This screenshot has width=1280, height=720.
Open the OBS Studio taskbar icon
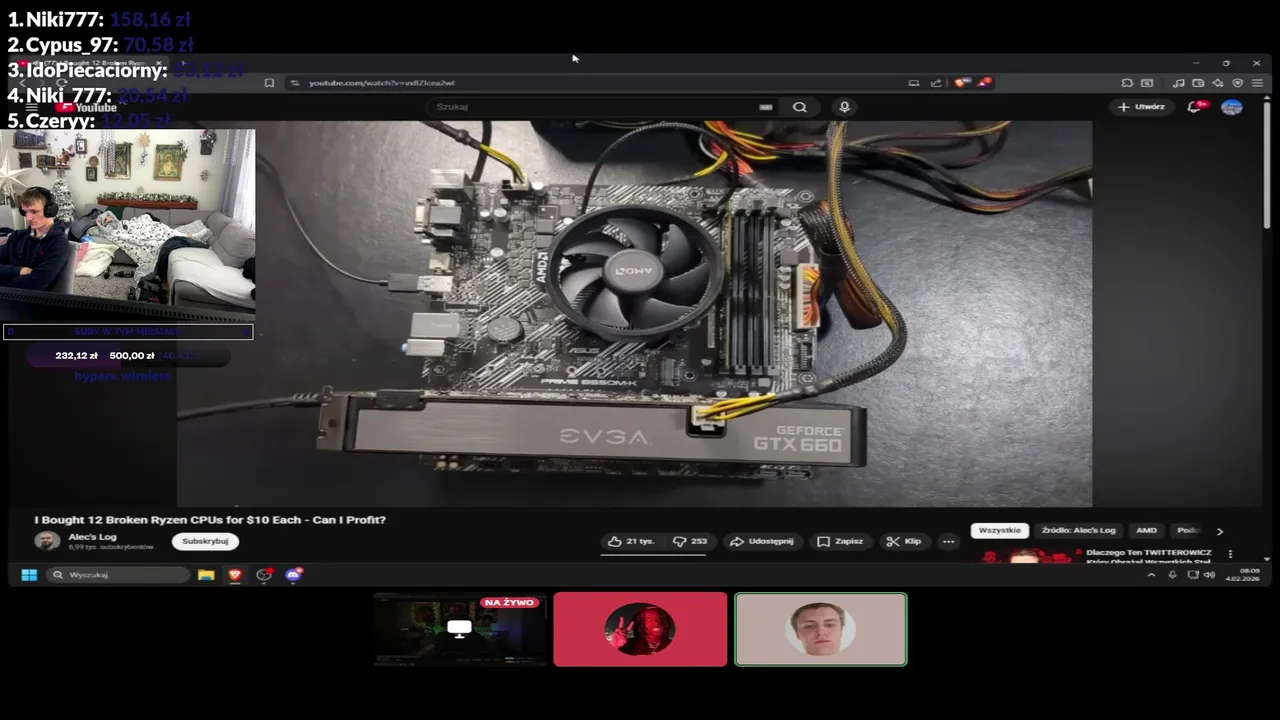tap(264, 575)
